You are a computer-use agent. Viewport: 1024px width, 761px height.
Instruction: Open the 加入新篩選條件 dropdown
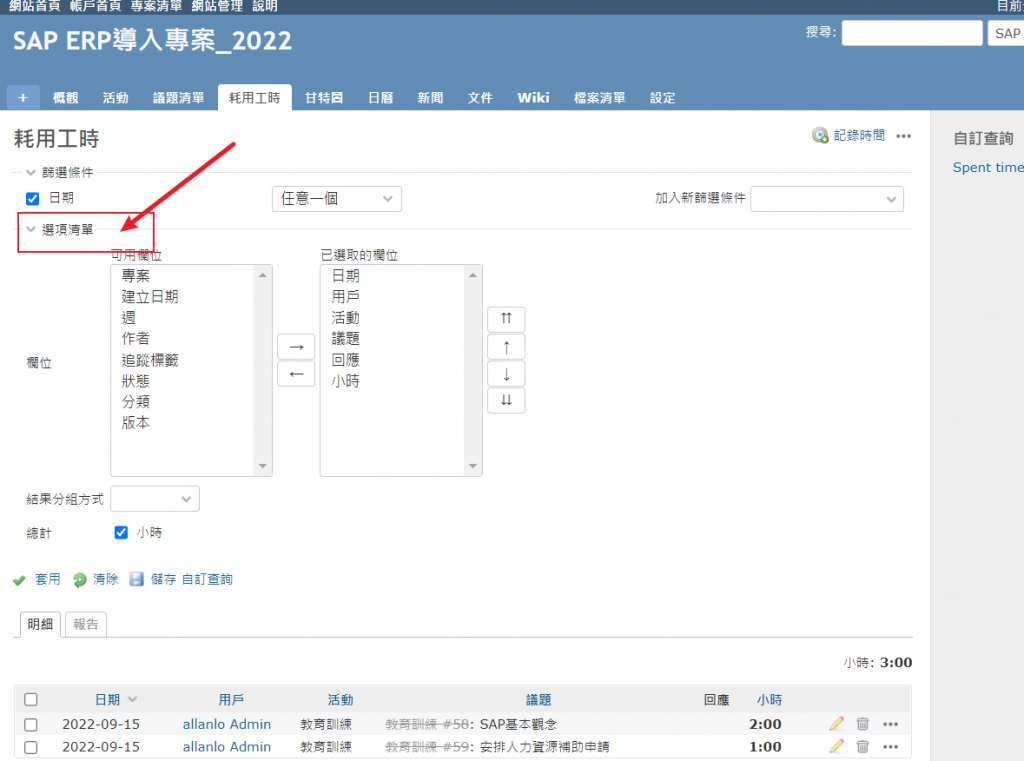point(827,199)
